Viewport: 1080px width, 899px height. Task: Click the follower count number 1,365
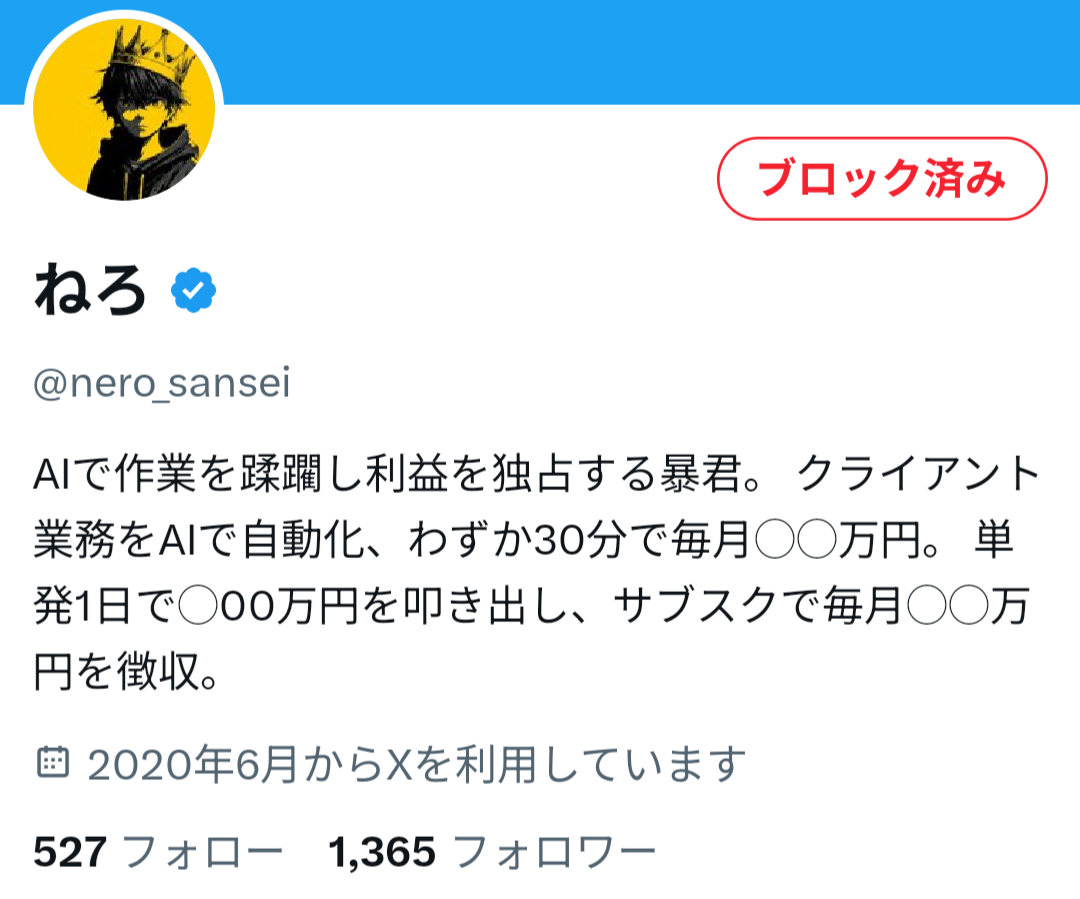382,851
